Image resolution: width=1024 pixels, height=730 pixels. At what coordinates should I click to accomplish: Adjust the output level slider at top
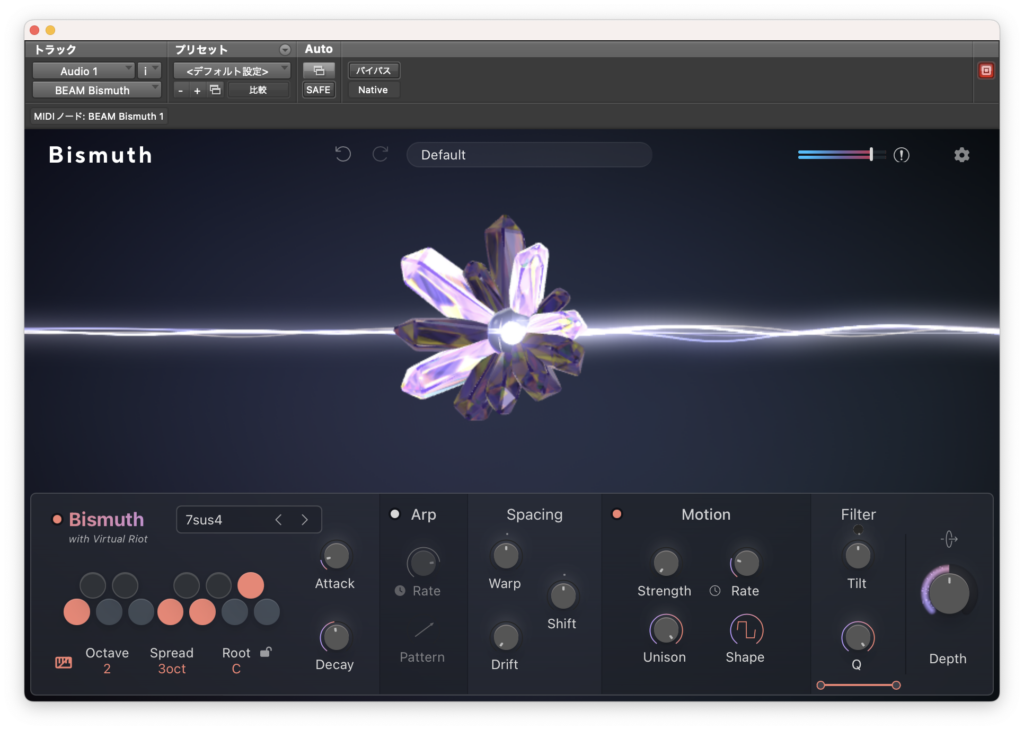pos(842,155)
